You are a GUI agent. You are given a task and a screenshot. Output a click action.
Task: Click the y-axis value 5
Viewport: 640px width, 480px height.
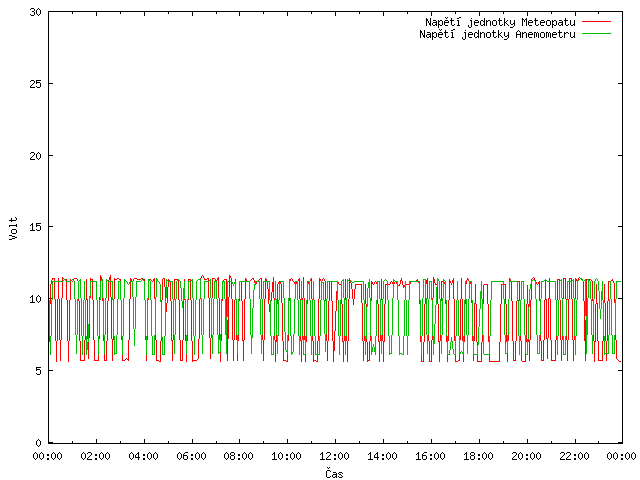(39, 371)
